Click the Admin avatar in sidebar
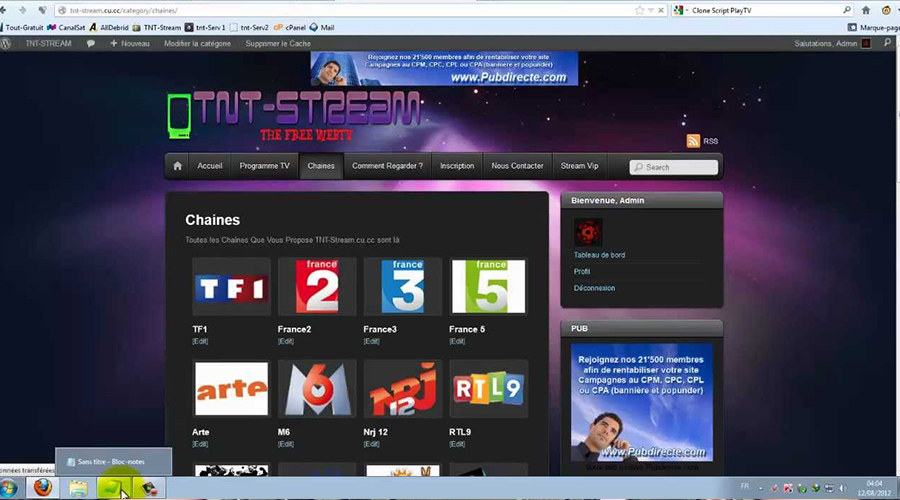Image resolution: width=900 pixels, height=500 pixels. coord(588,232)
